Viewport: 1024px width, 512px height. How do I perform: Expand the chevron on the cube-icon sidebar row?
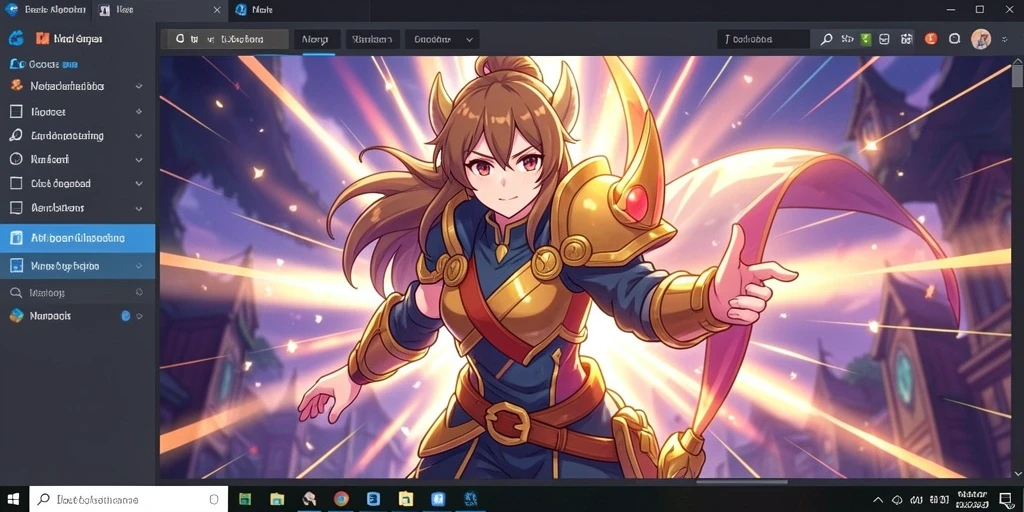(x=139, y=316)
